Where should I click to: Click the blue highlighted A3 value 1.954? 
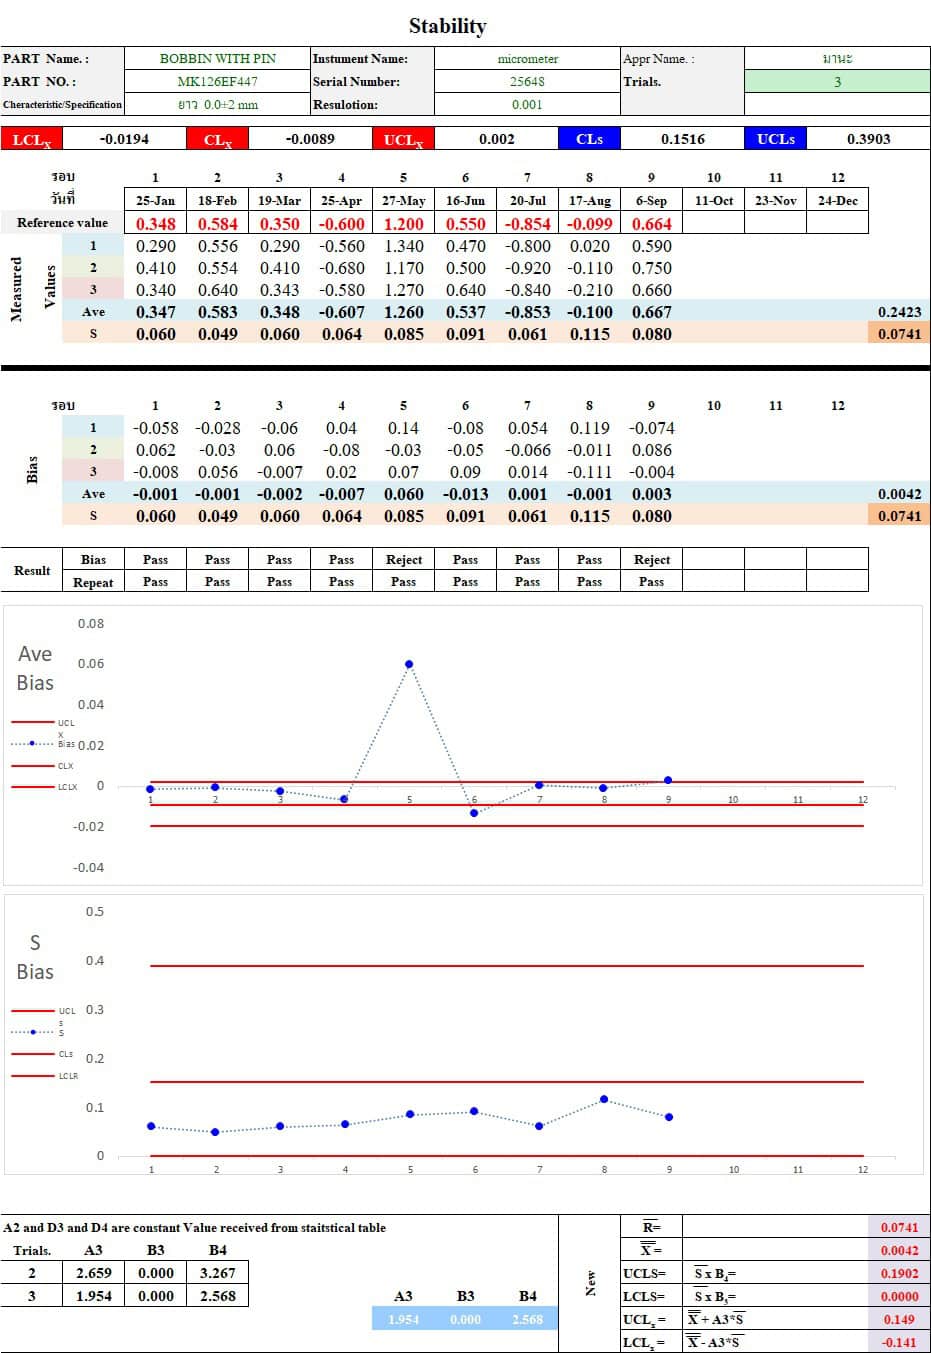pos(403,1320)
